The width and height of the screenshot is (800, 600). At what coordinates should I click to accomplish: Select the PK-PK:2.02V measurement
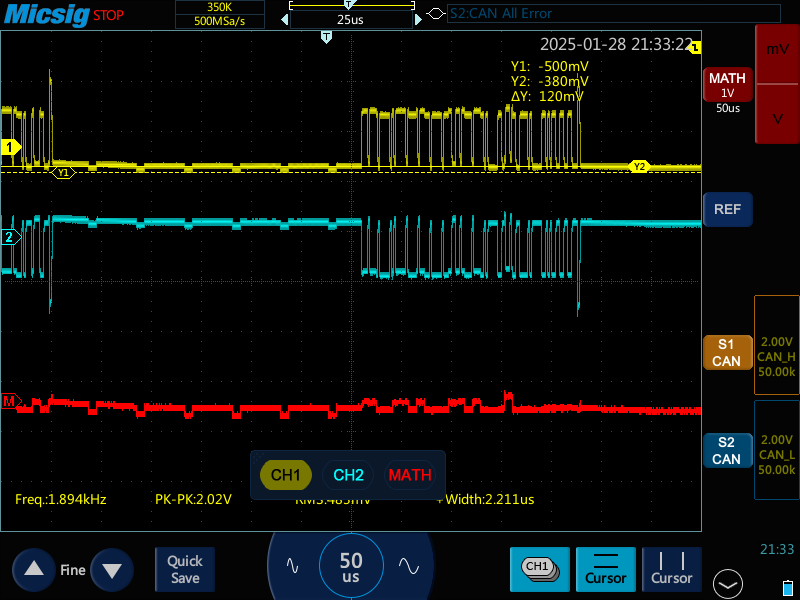point(193,499)
